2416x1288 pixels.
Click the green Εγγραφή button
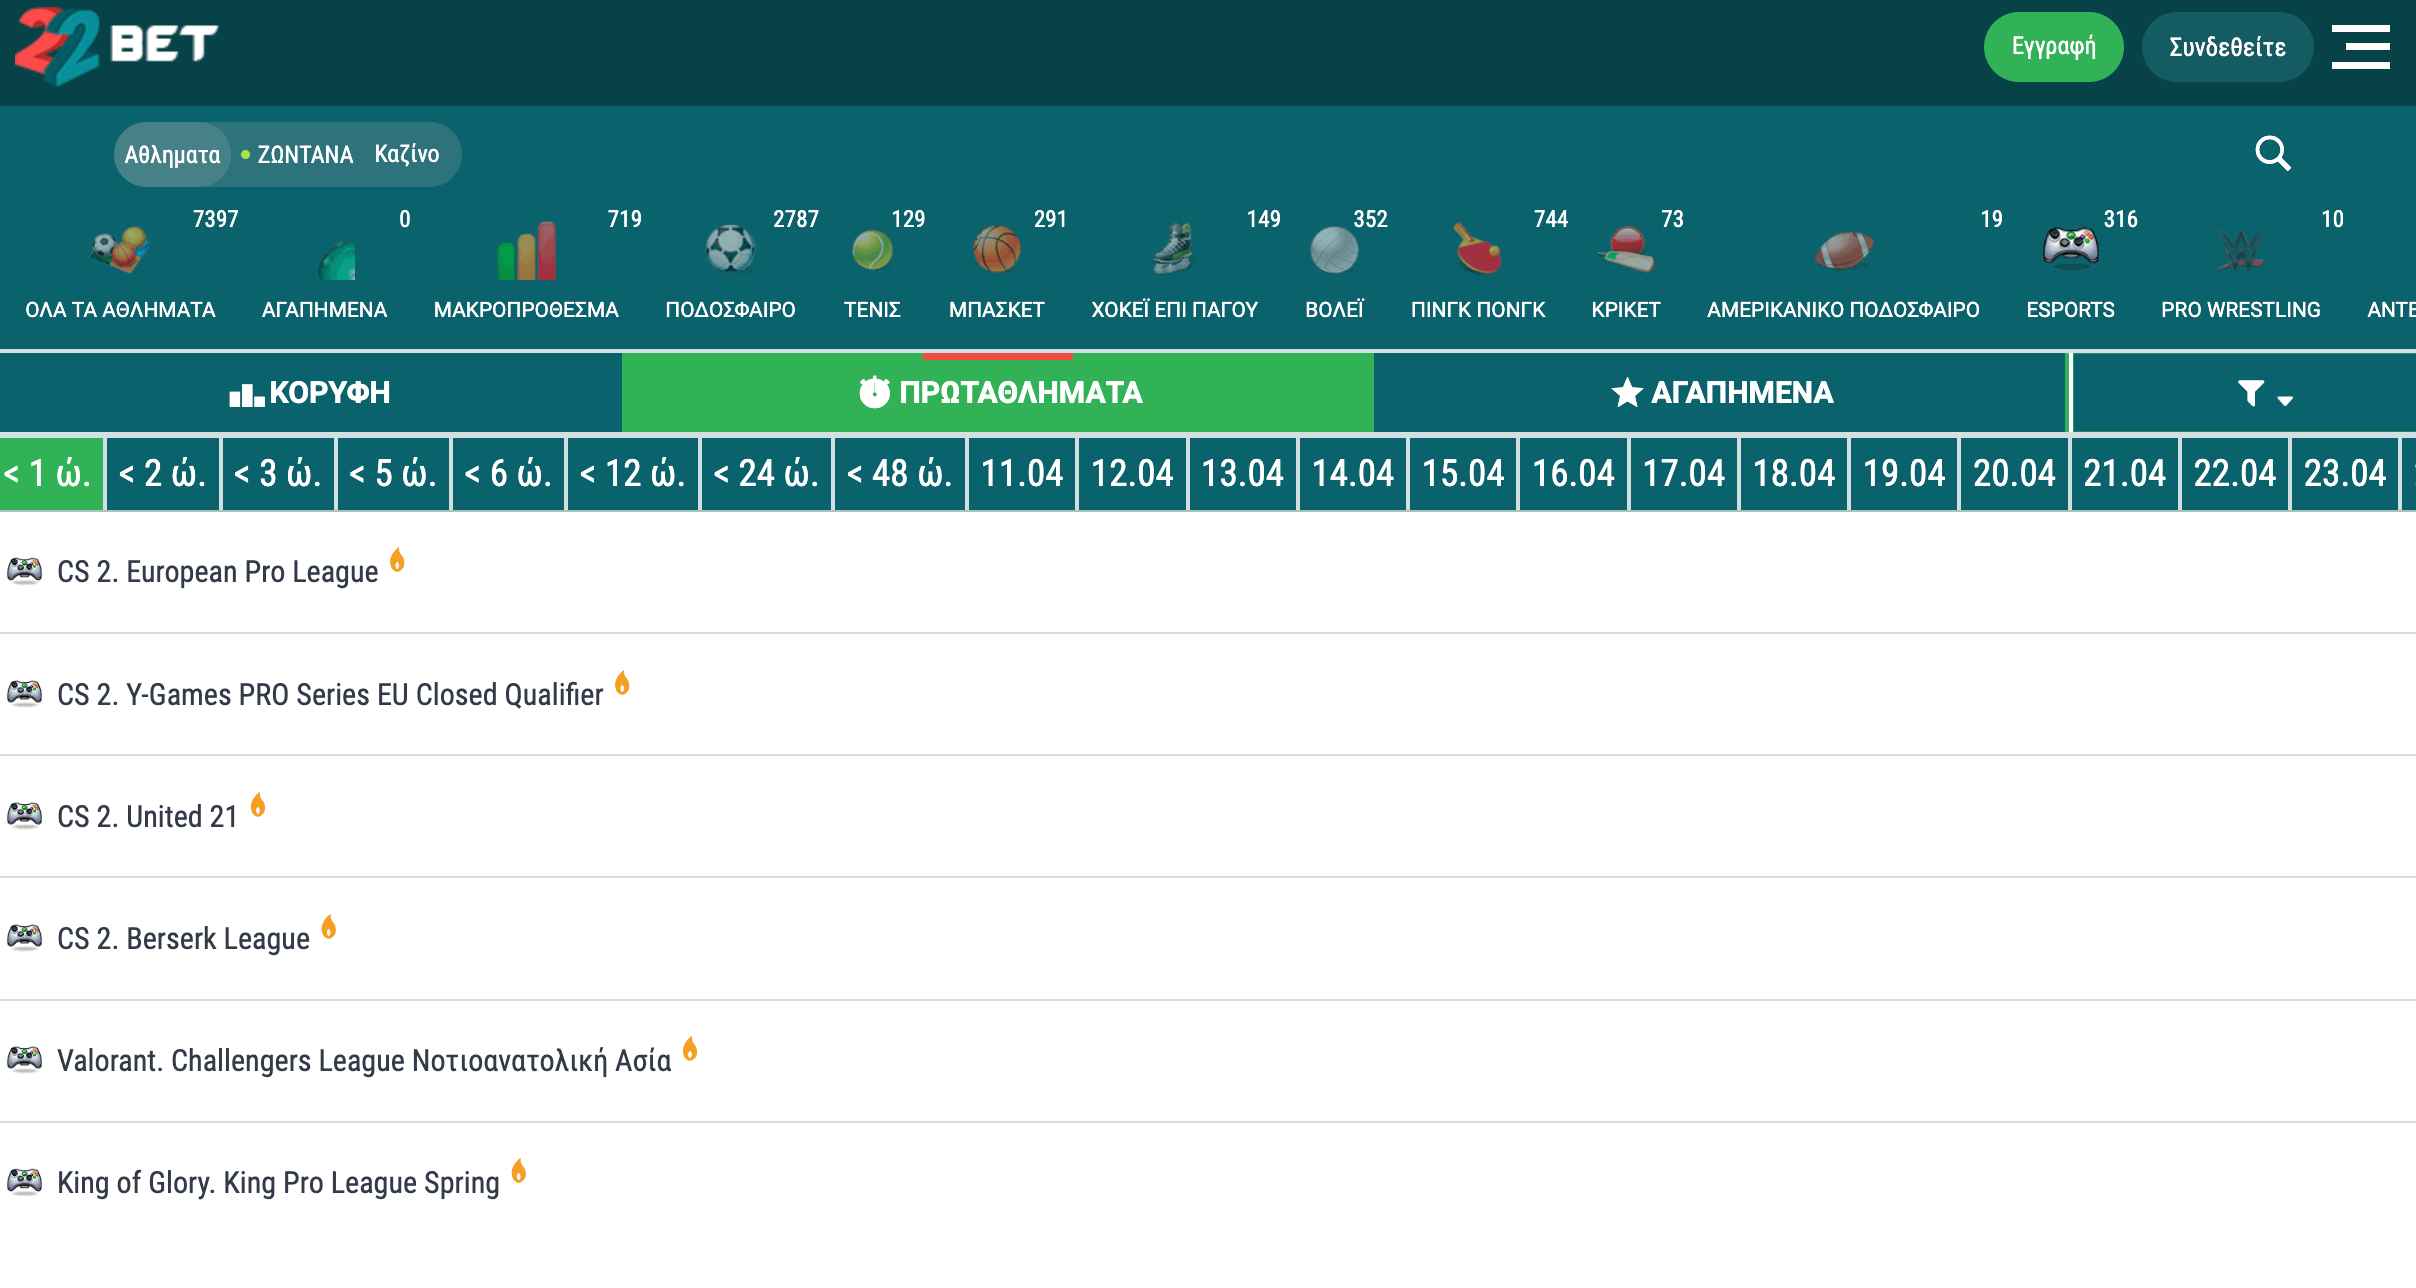coord(2053,47)
